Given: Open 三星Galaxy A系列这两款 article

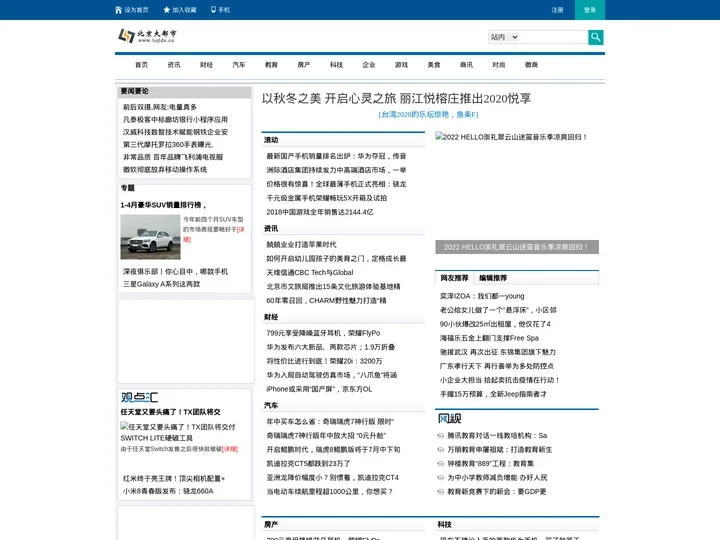Looking at the screenshot, I should coord(162,284).
